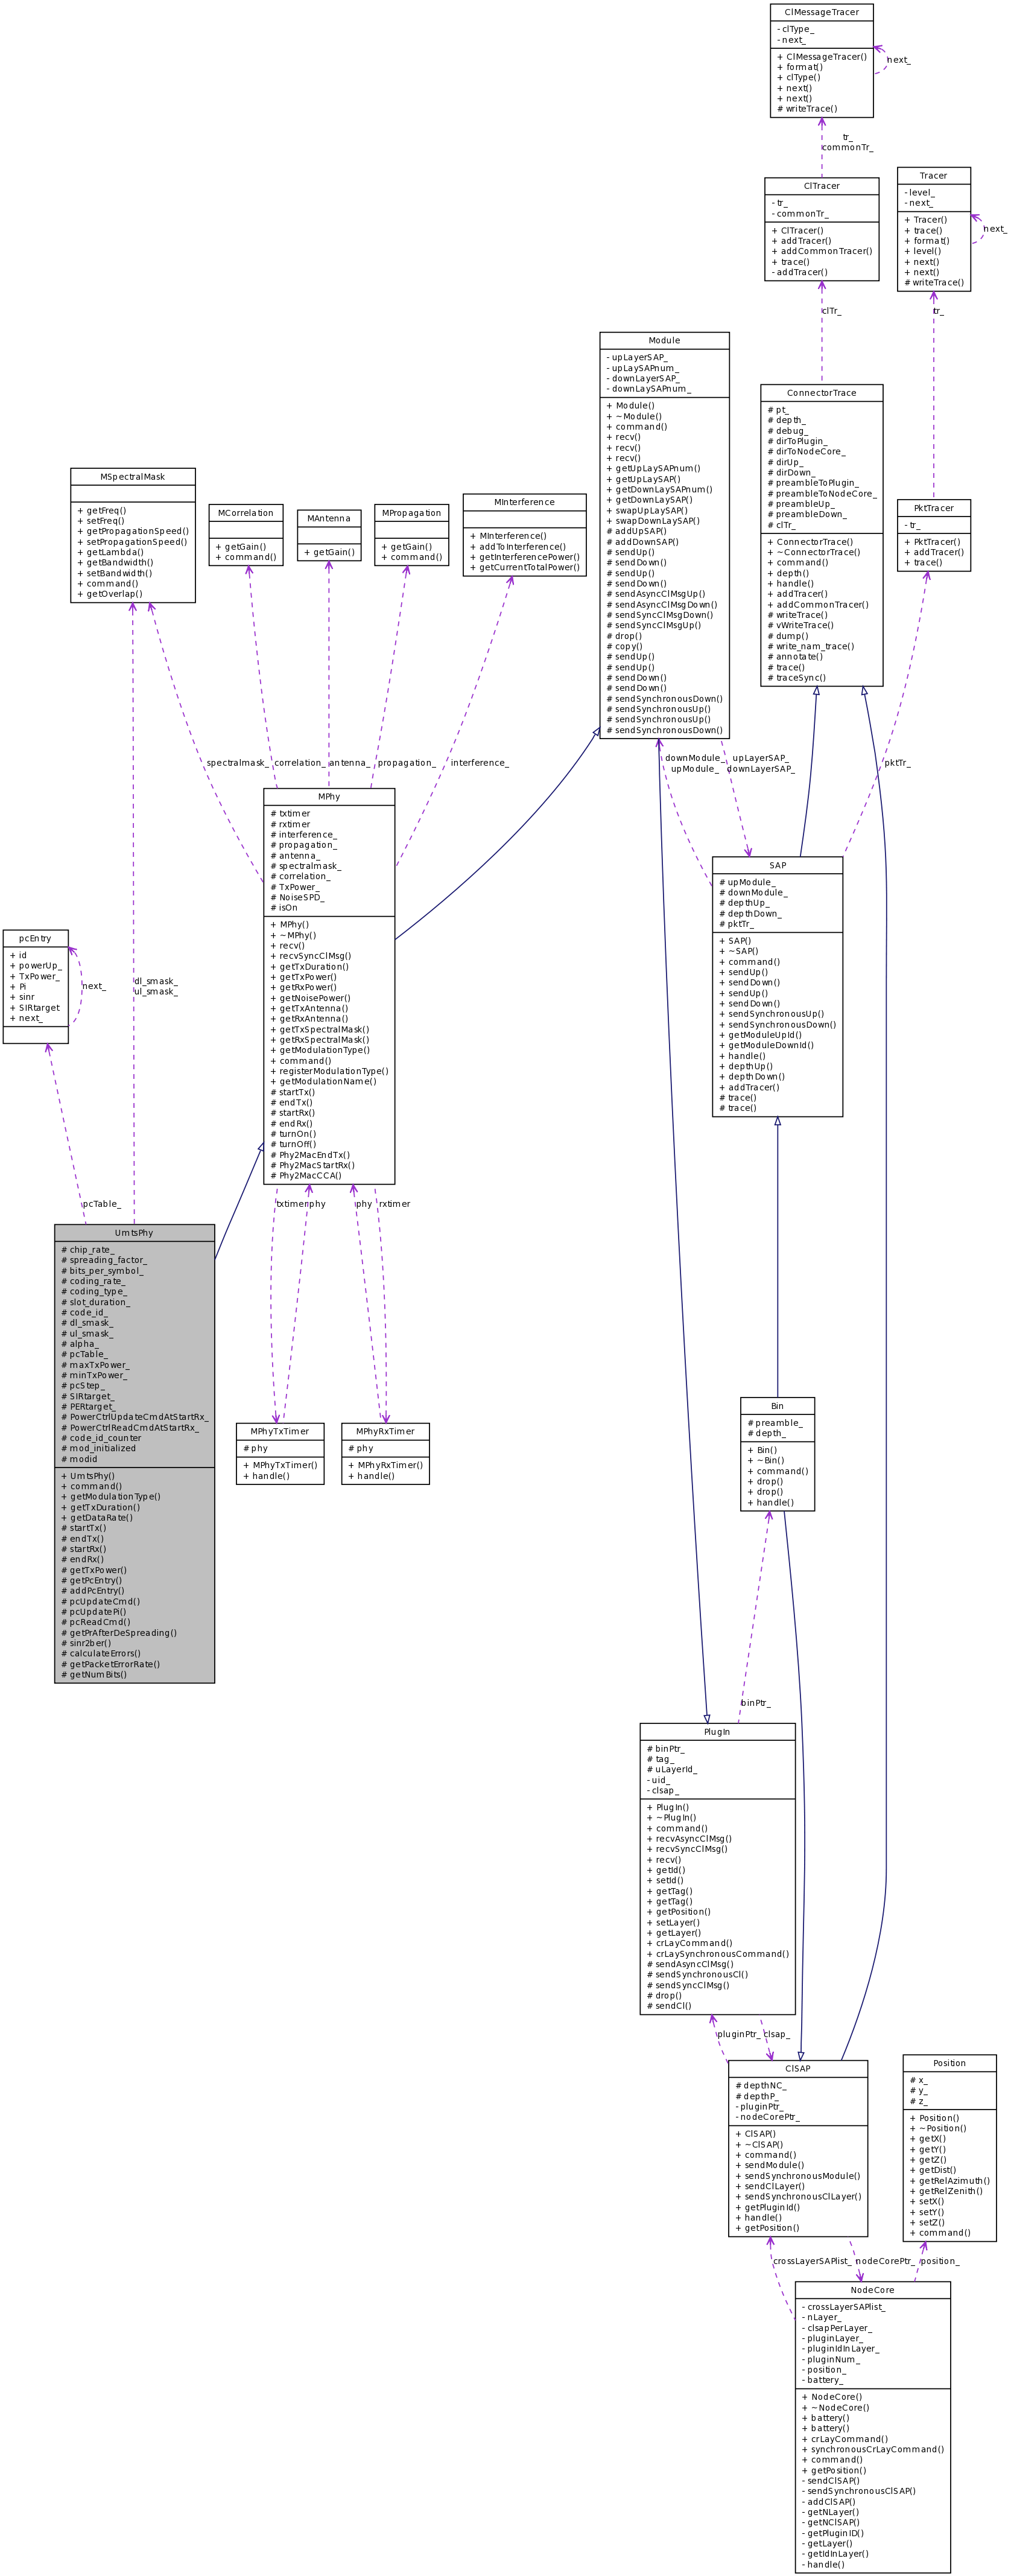Screen dimensions: 1011x2576
Task: Open the ClMessageTracer class node
Action: 821,61
